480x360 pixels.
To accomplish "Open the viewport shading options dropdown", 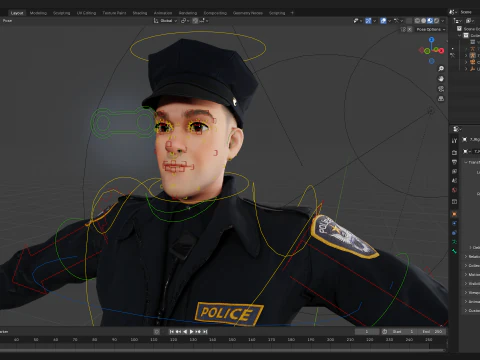I will (x=443, y=21).
